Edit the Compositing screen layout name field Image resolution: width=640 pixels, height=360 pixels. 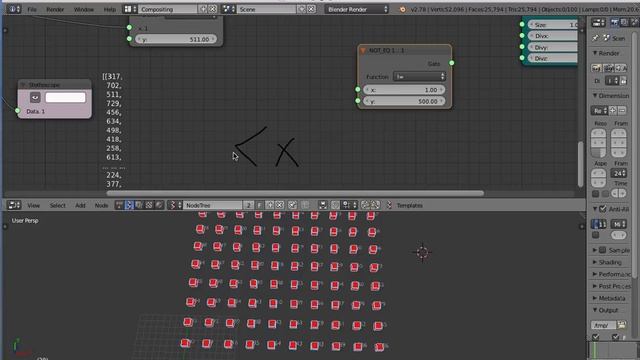tap(168, 9)
